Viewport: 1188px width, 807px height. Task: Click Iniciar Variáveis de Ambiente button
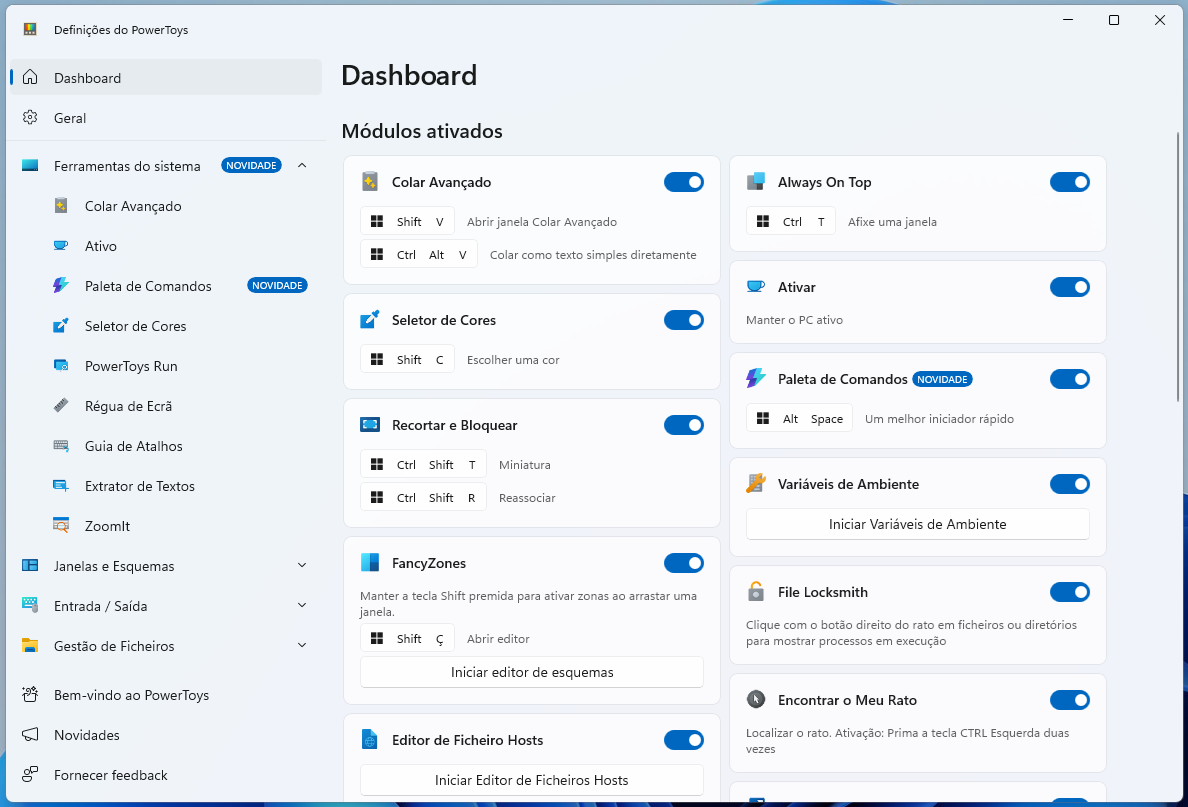[918, 524]
